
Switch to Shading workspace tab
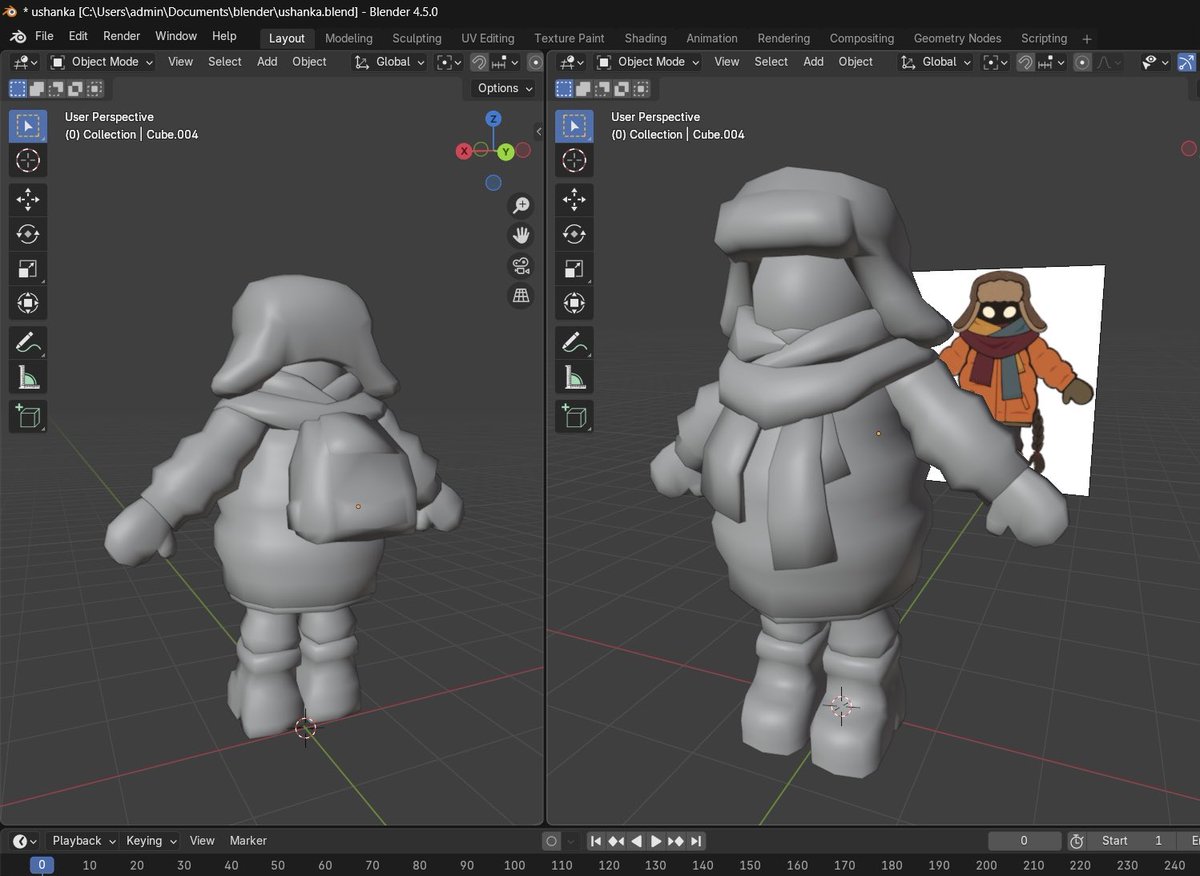(x=646, y=38)
